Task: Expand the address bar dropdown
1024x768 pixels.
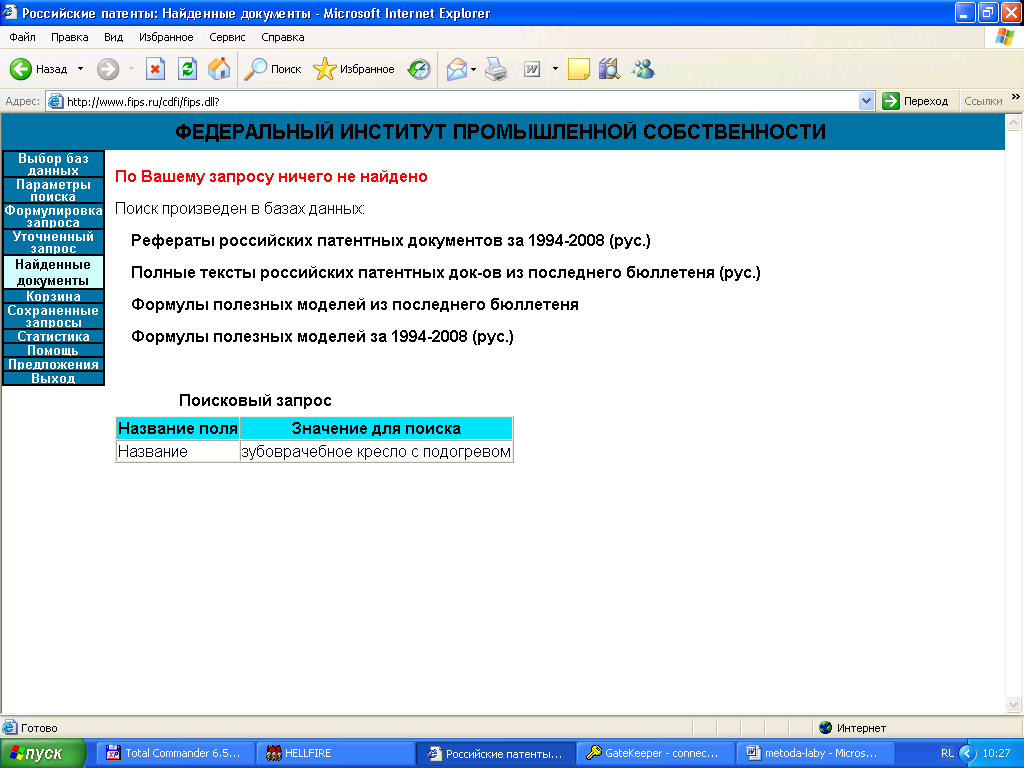Action: tap(867, 101)
